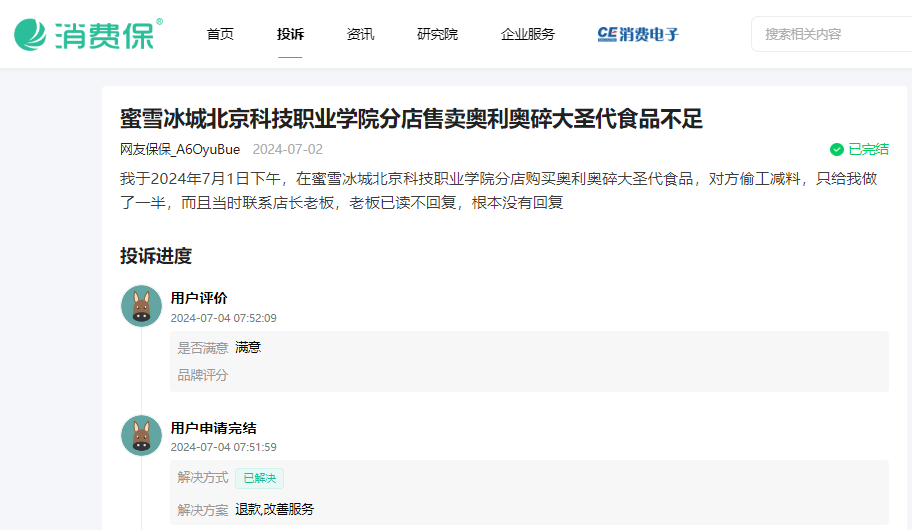Go to 研究院 section

437,34
